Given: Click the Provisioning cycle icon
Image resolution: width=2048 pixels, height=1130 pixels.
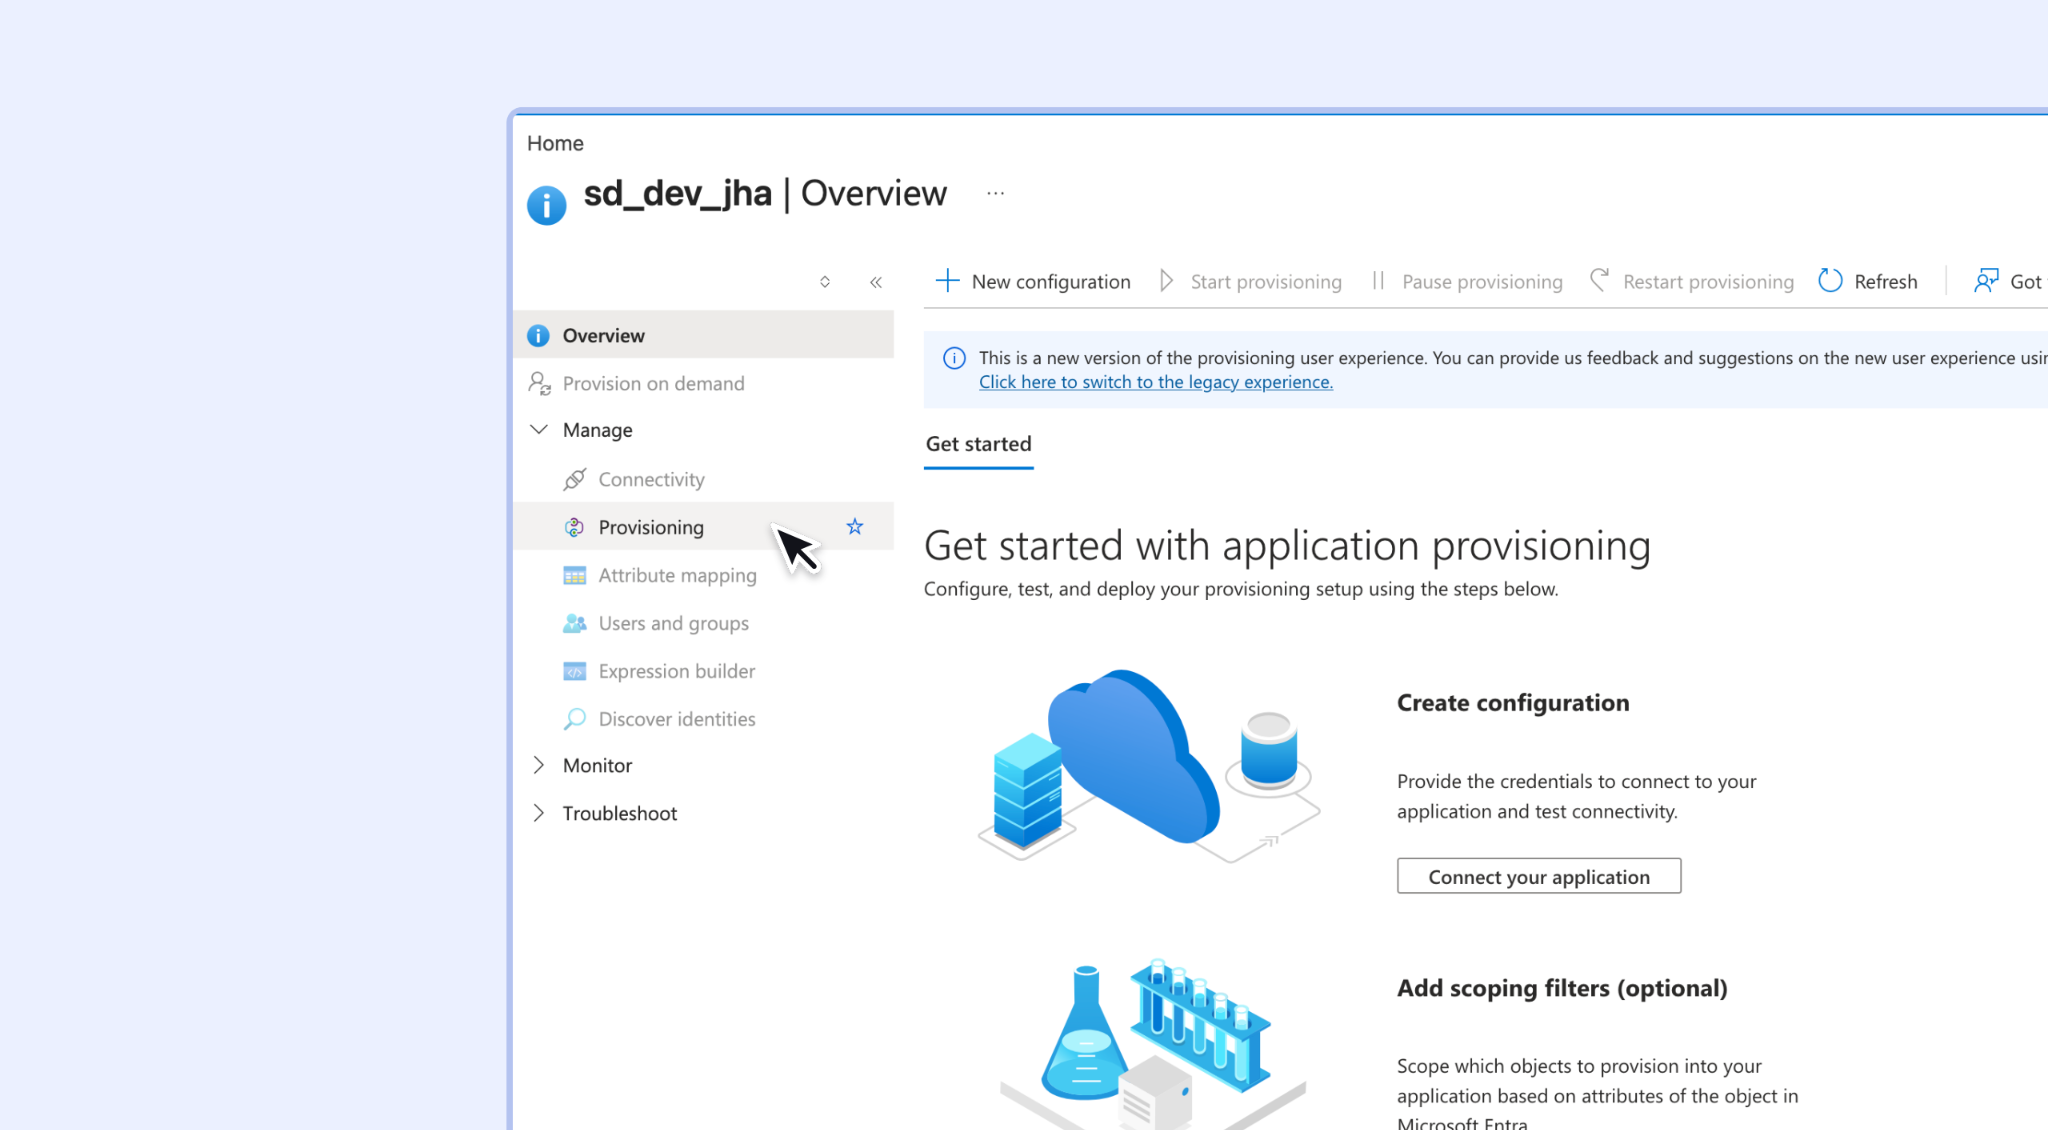Looking at the screenshot, I should 574,527.
